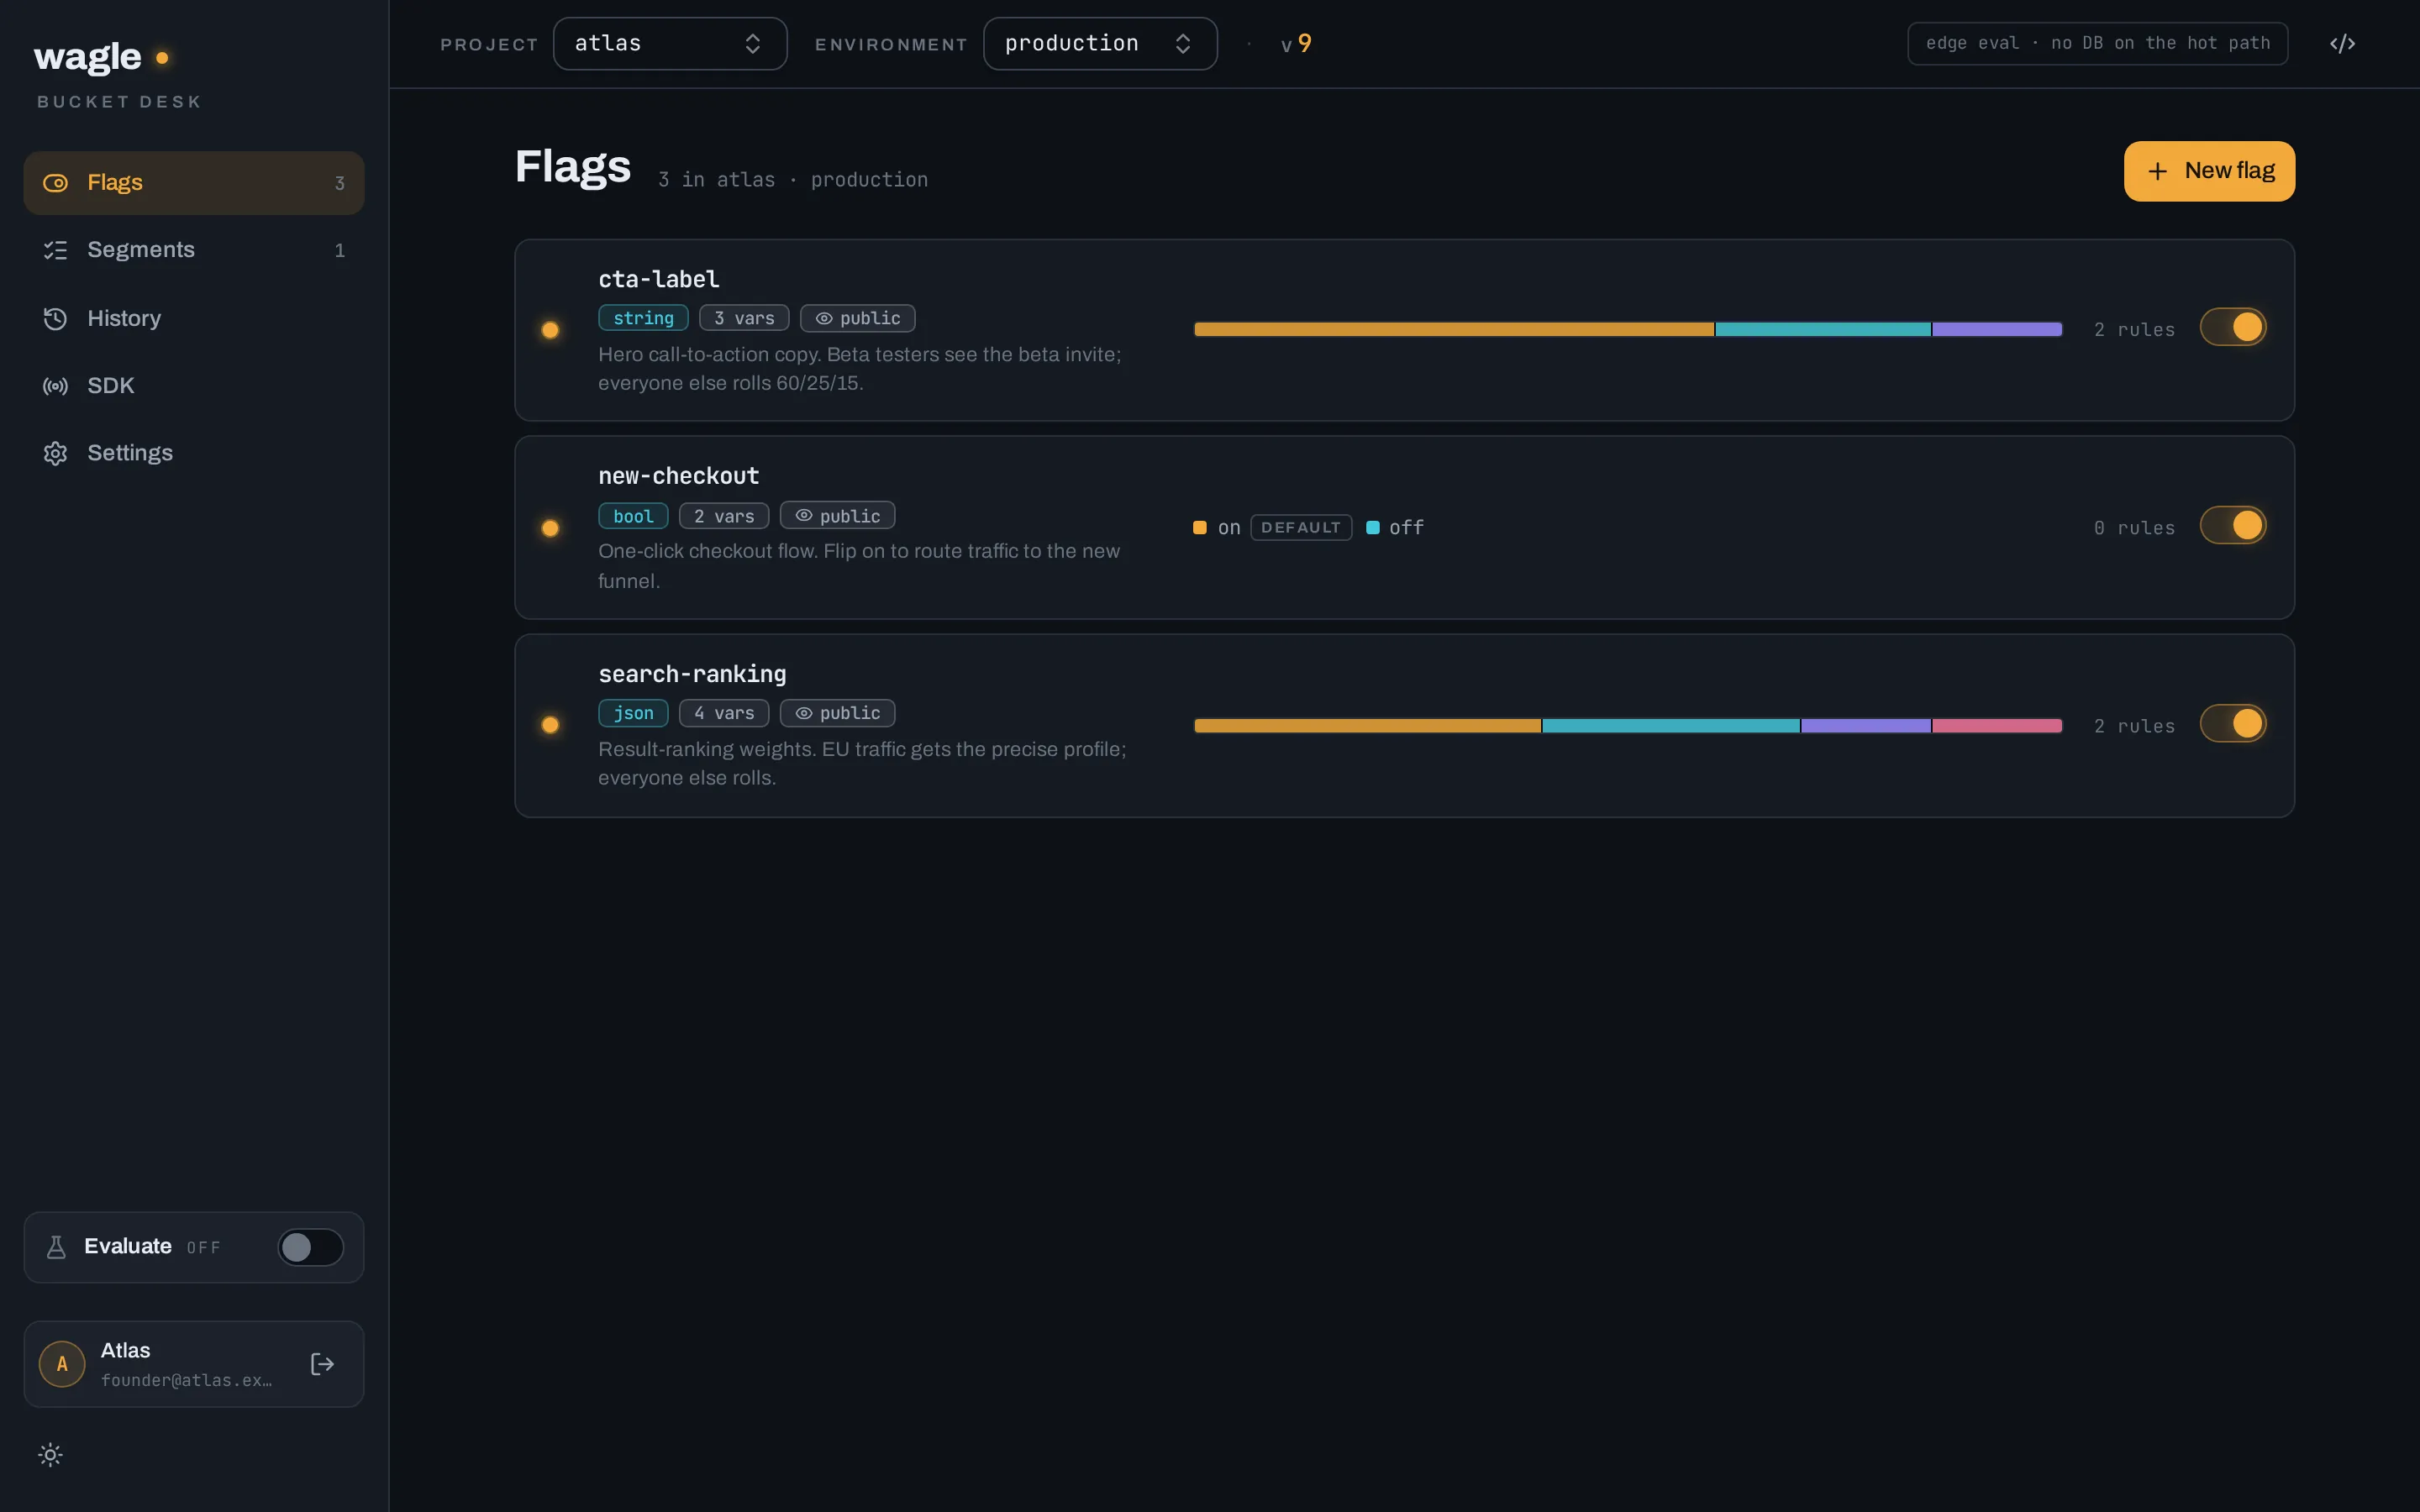Switch theme with the sun icon
2420x1512 pixels.
tap(50, 1454)
